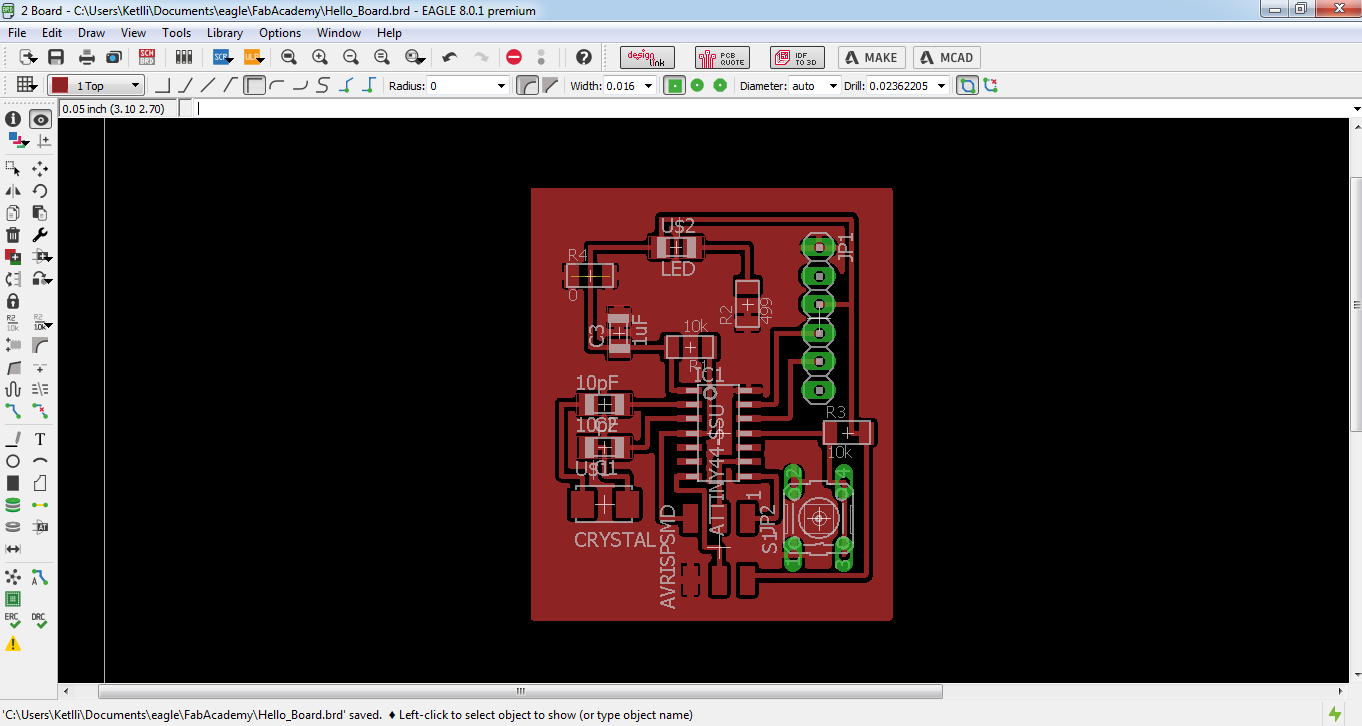The width and height of the screenshot is (1362, 726).
Task: Click the red layer color swatch
Action: (x=60, y=86)
